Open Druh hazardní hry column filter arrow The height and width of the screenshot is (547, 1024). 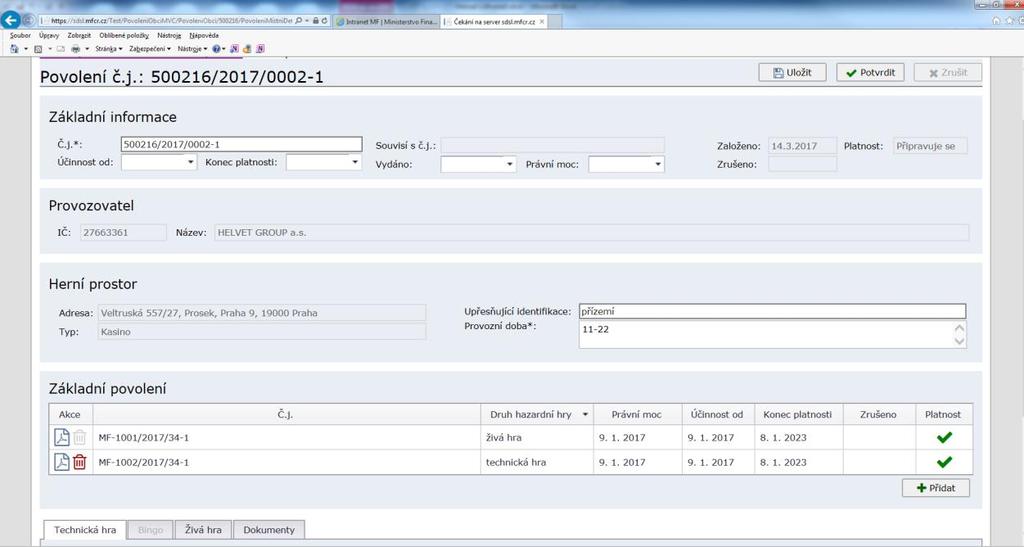tap(585, 414)
